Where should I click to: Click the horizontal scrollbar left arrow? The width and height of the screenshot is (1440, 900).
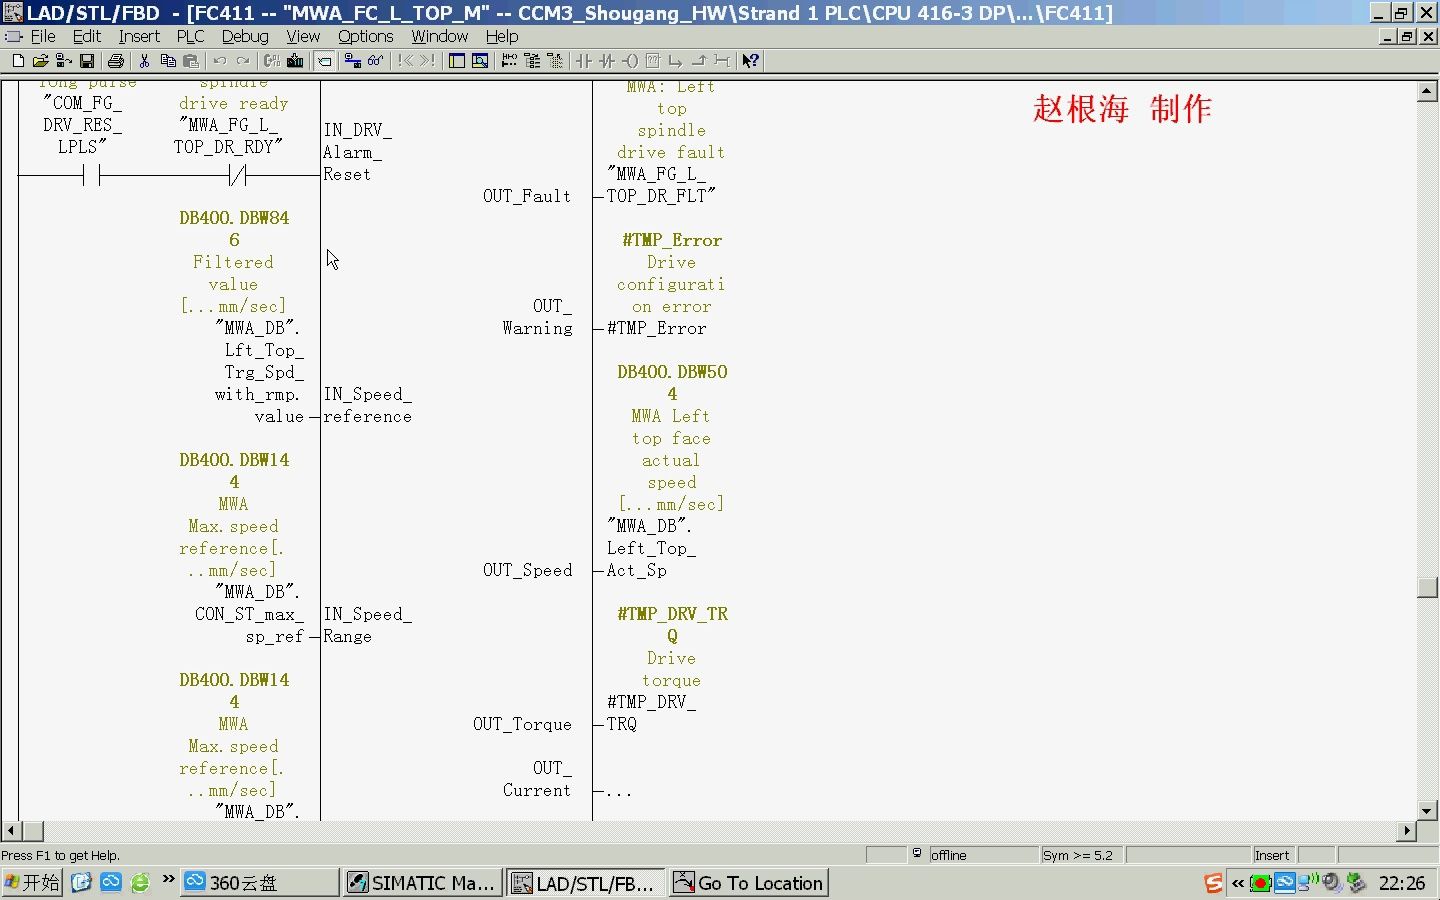click(x=11, y=831)
